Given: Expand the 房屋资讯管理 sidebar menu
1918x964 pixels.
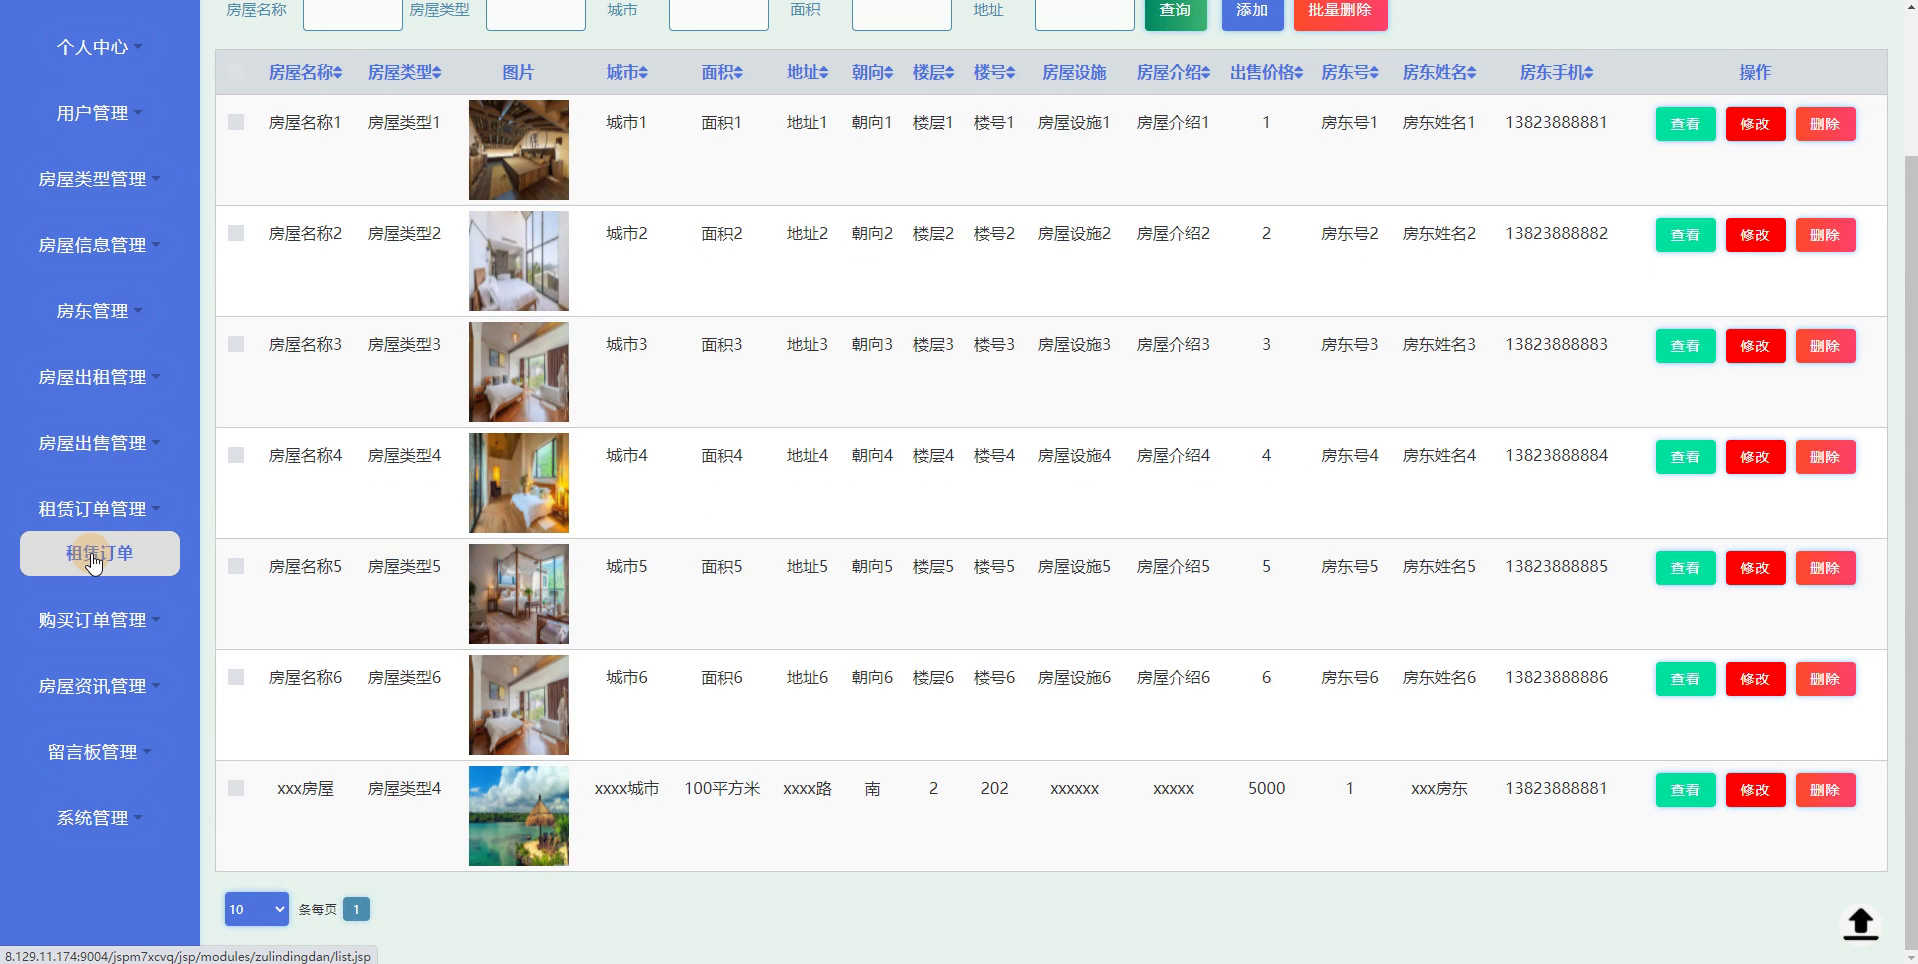Looking at the screenshot, I should tap(99, 686).
